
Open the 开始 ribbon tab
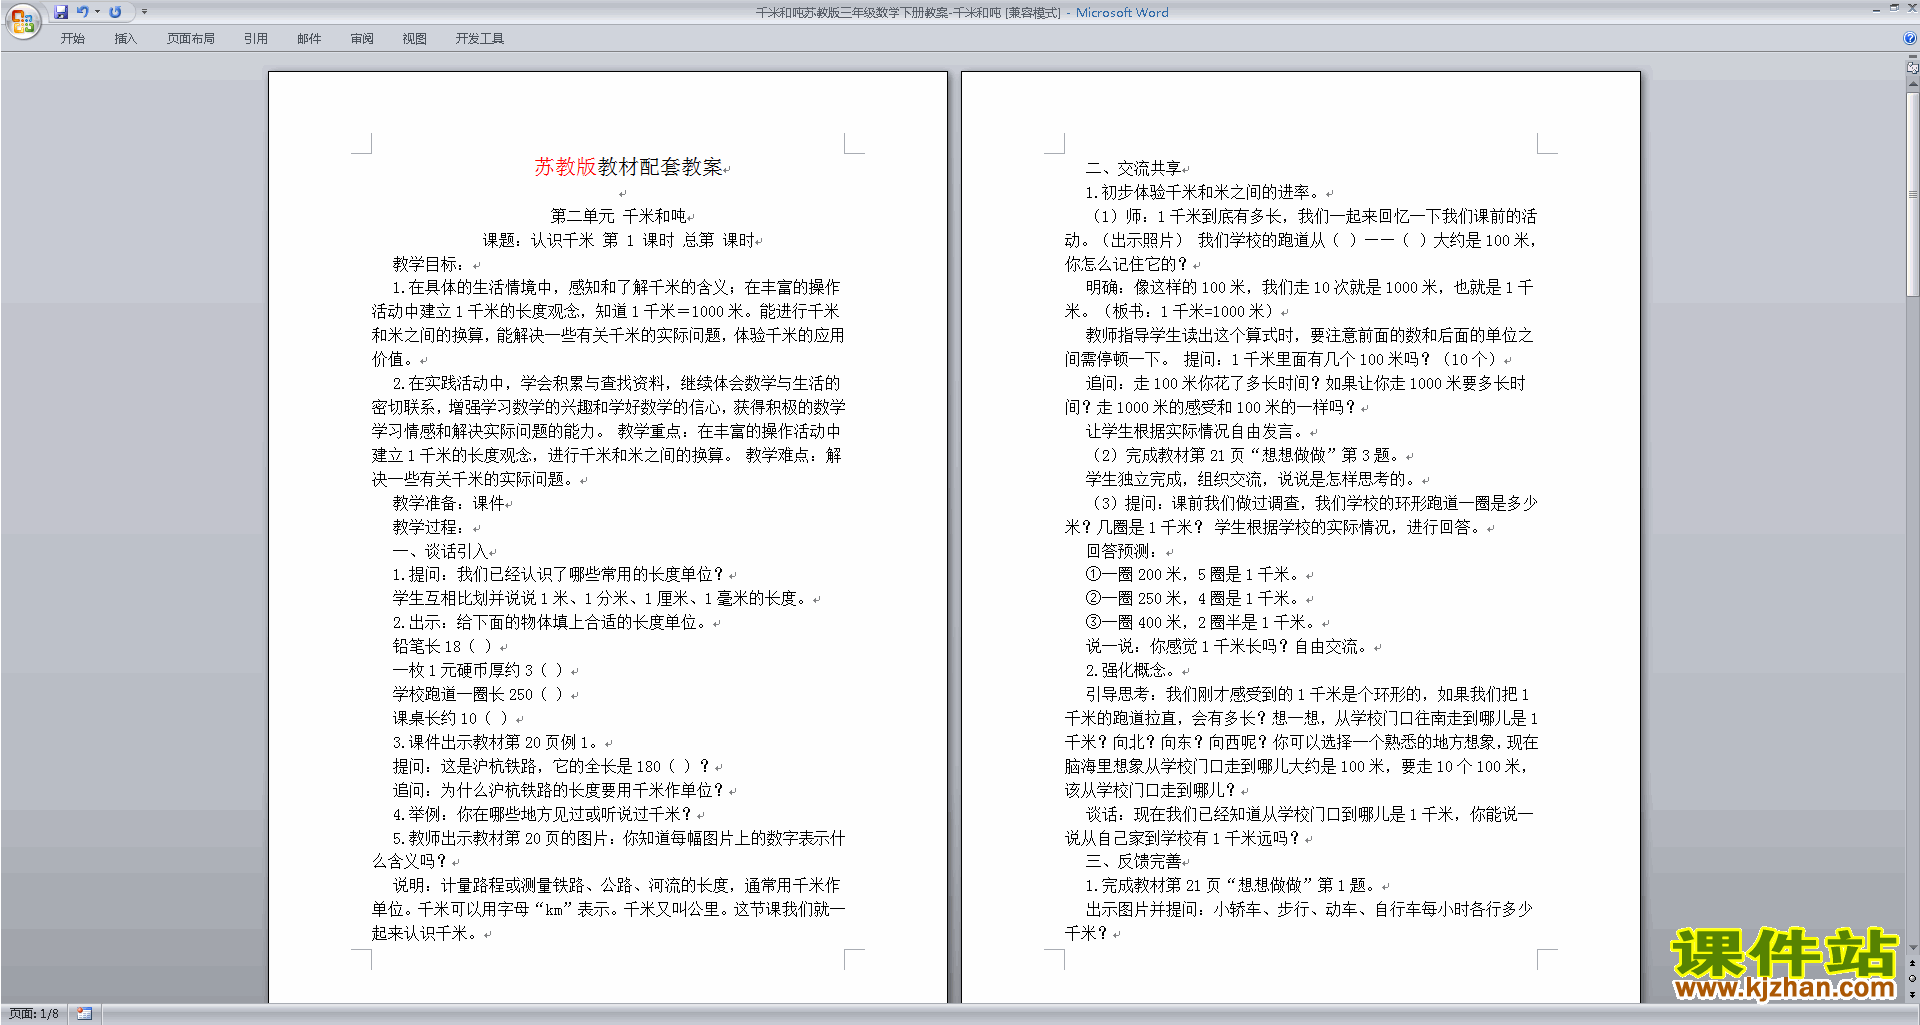point(73,38)
